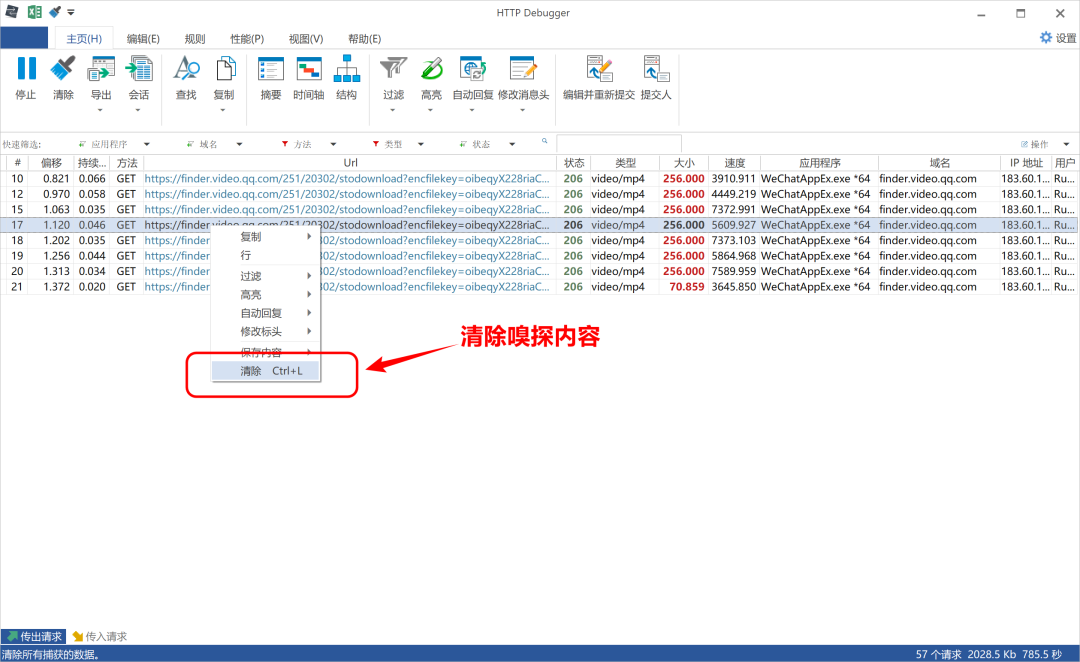Click the quick filter search magnifier icon
This screenshot has height=662, width=1080.
pyautogui.click(x=544, y=141)
